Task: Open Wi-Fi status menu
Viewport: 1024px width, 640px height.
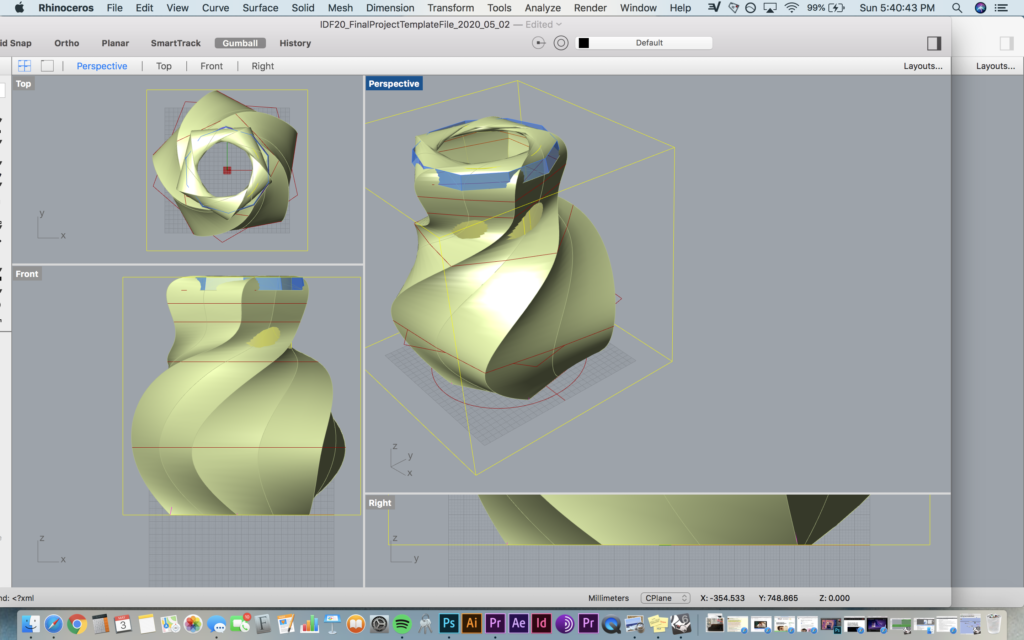Action: coord(792,8)
